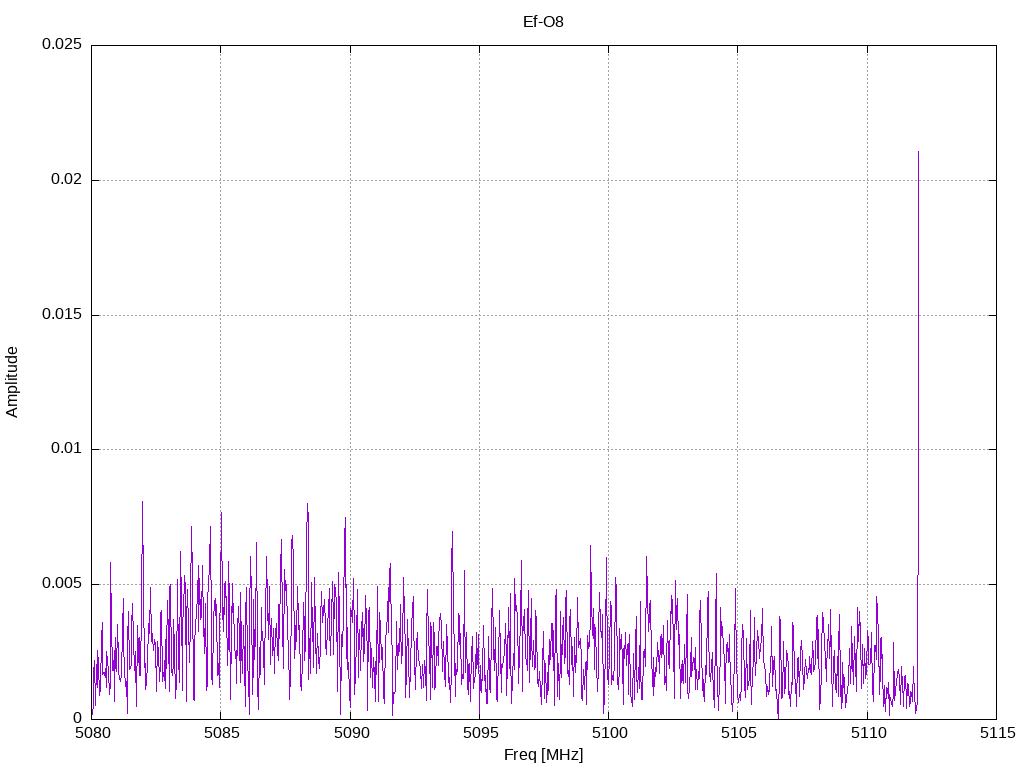Click the 0.025 y-axis tick label

(62, 44)
